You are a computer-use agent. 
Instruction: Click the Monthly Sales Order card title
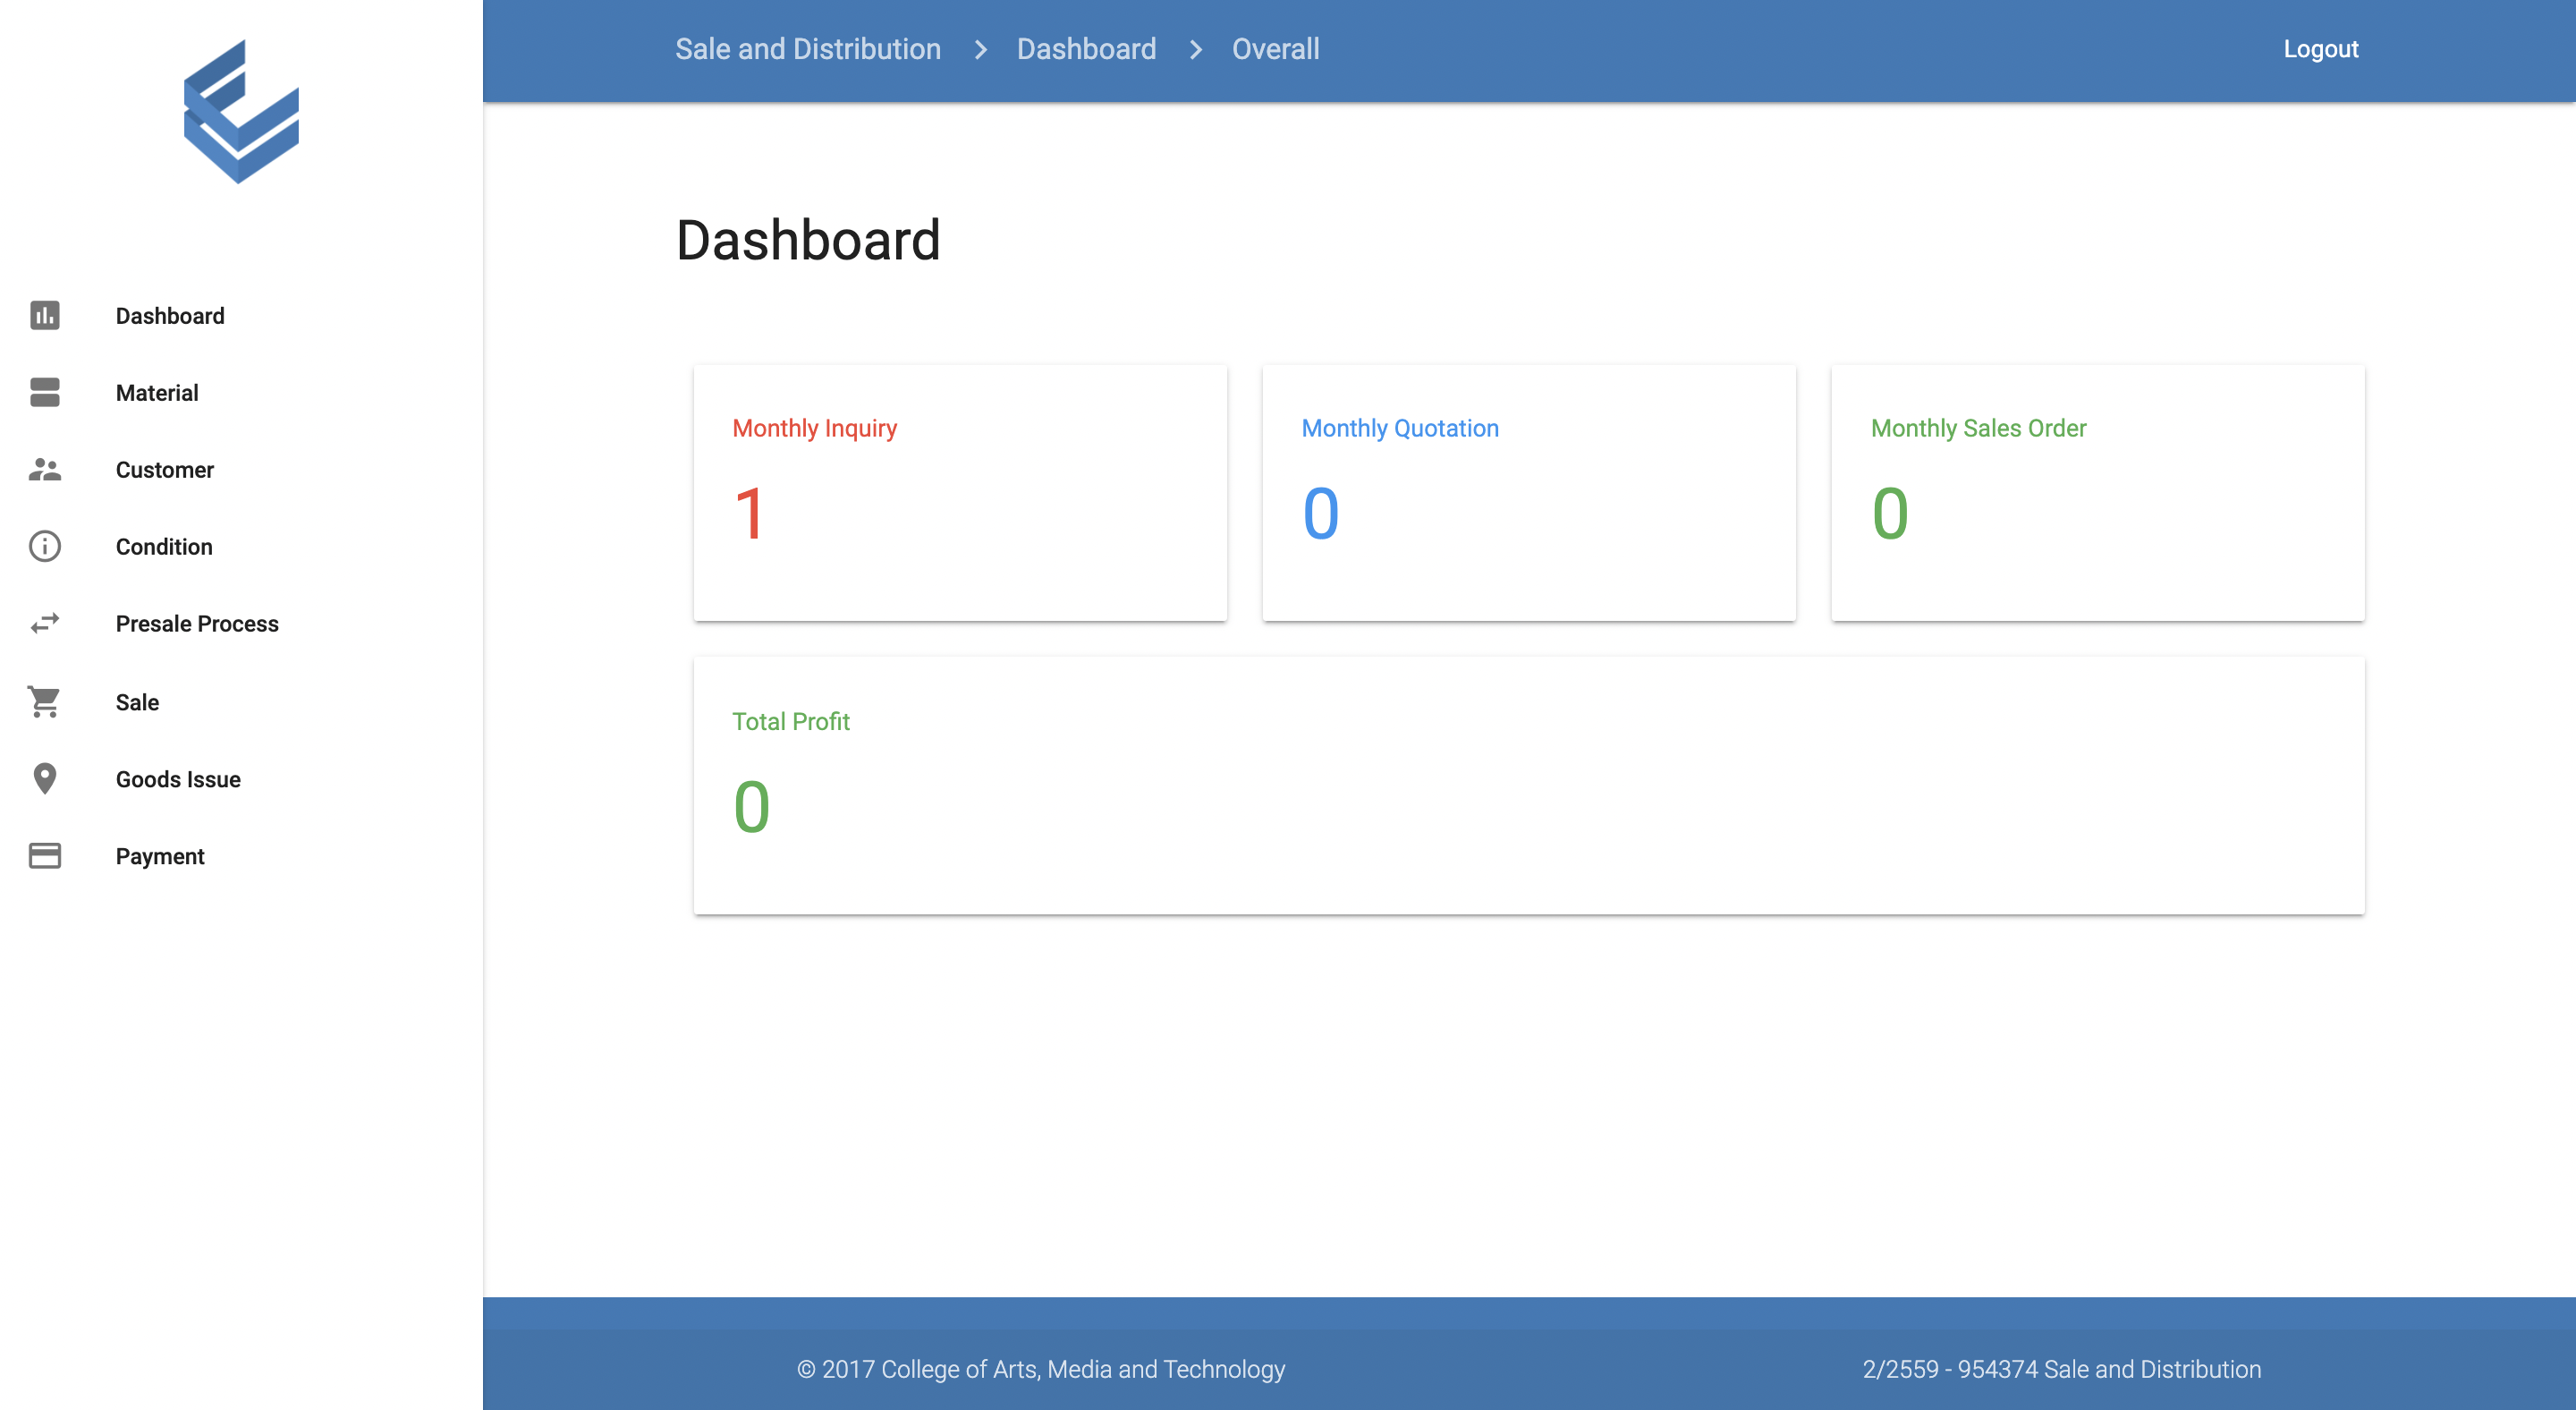tap(1978, 428)
